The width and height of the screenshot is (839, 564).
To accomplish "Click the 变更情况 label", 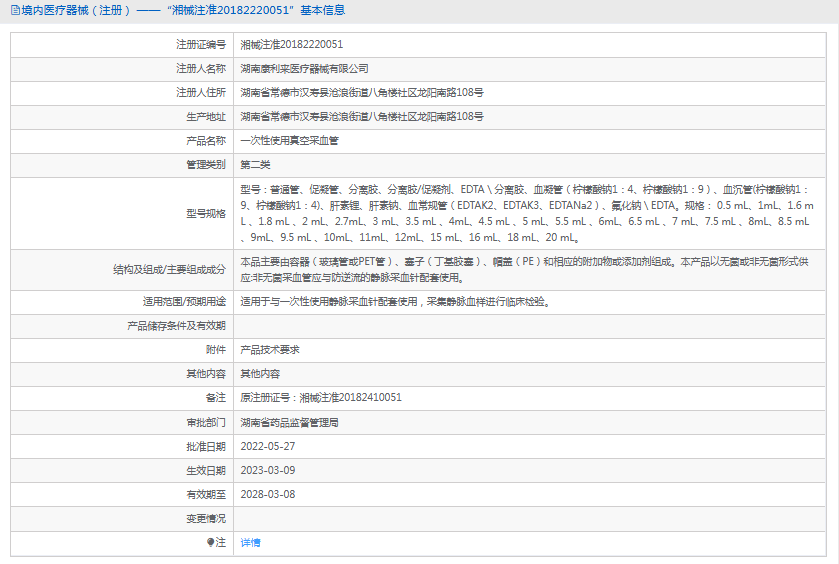I will pos(206,519).
